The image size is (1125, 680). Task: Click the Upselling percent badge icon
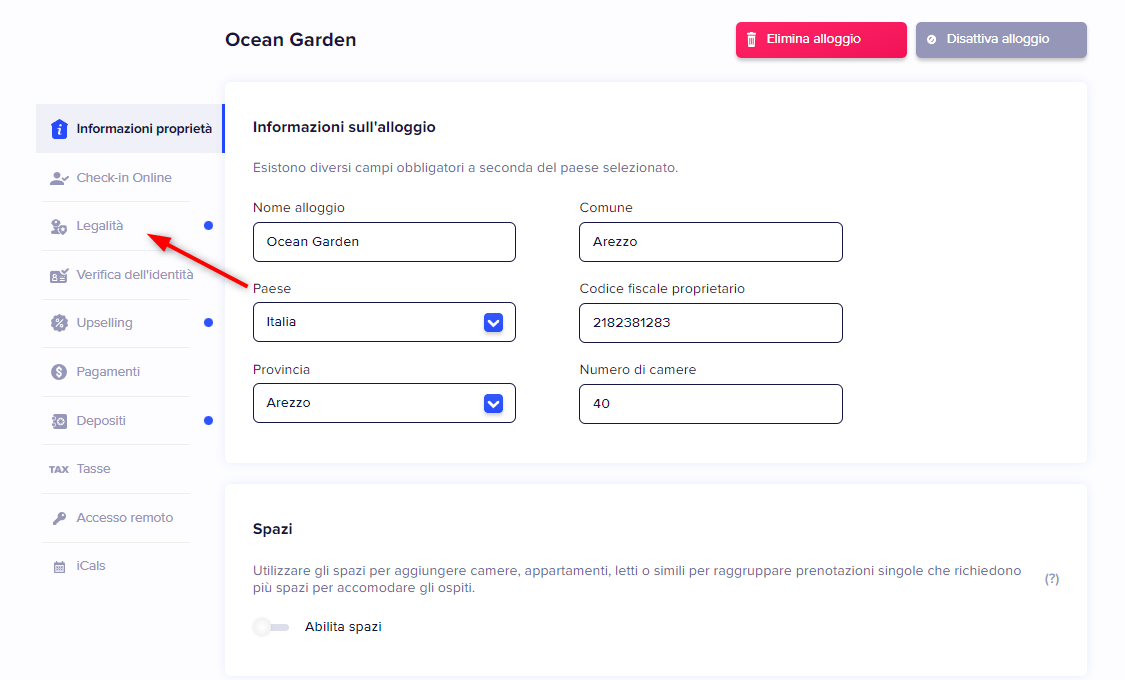(x=59, y=323)
